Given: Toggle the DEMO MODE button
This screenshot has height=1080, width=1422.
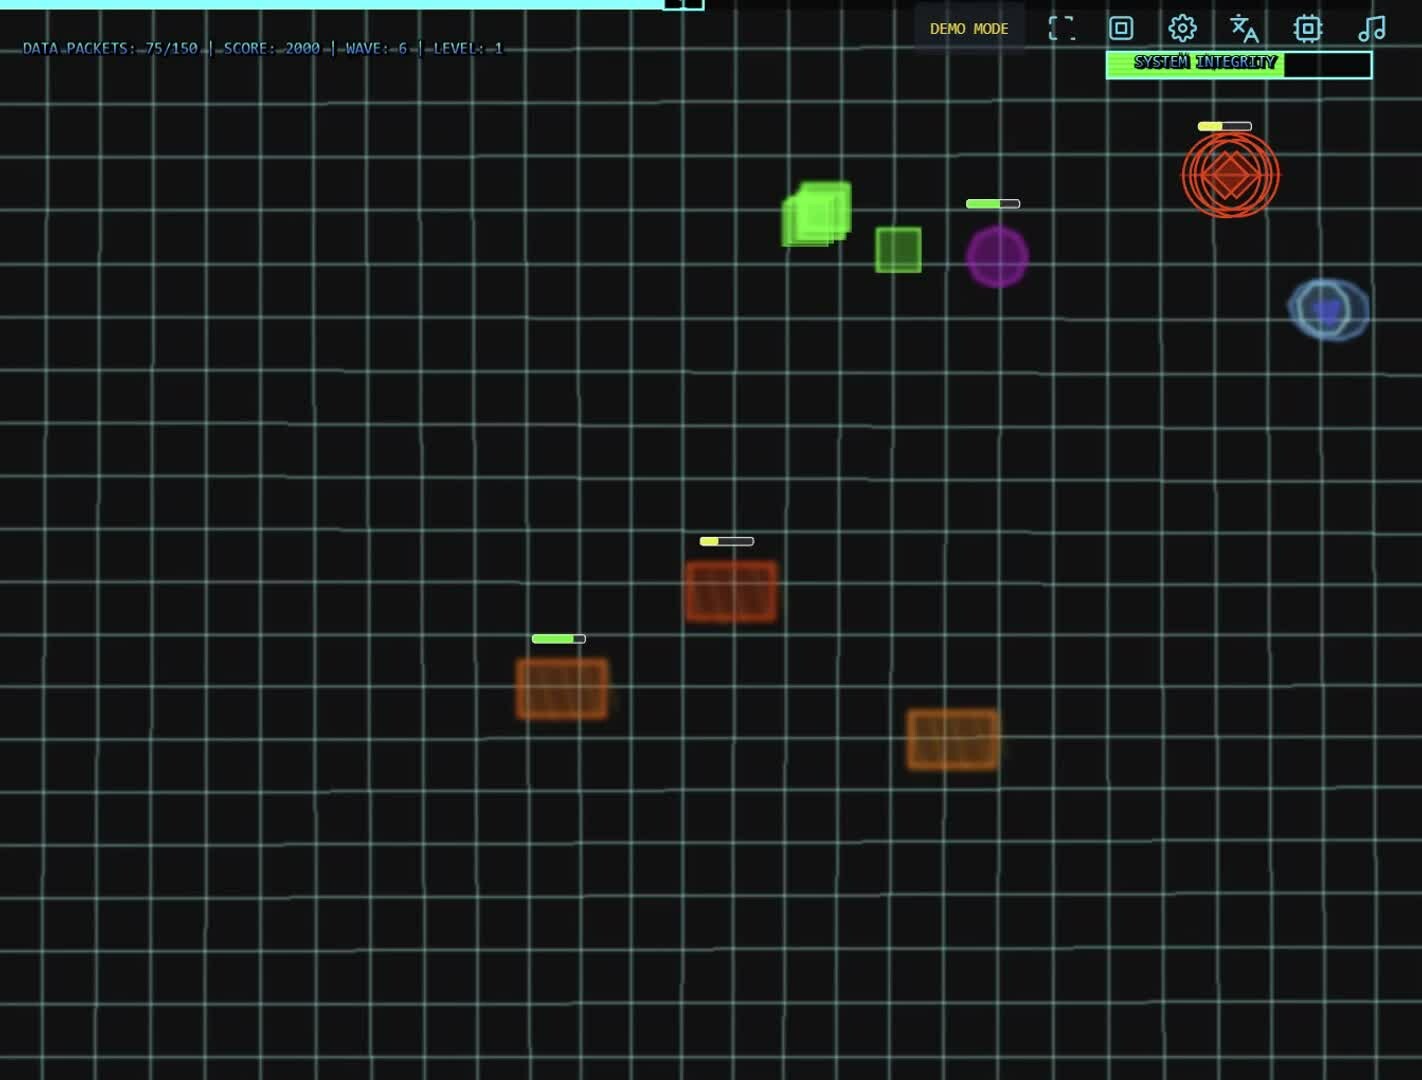Looking at the screenshot, I should click(968, 28).
